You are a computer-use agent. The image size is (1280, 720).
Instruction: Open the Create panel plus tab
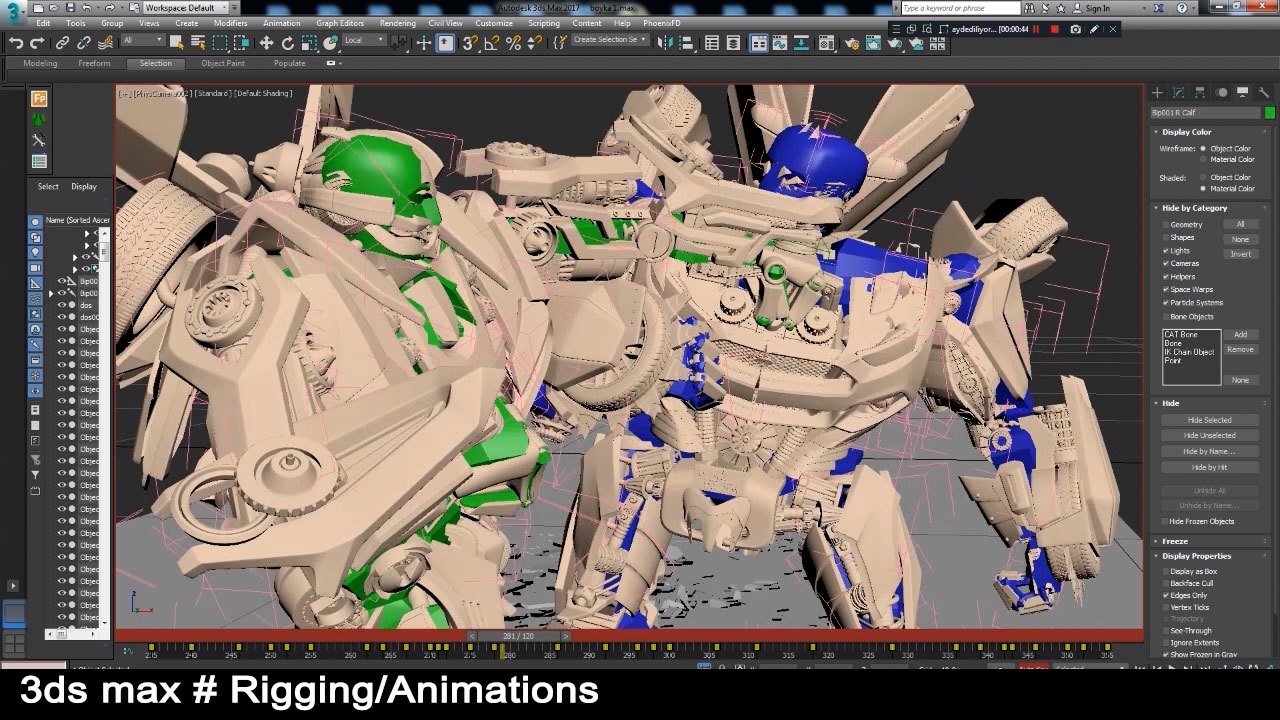click(x=1157, y=92)
